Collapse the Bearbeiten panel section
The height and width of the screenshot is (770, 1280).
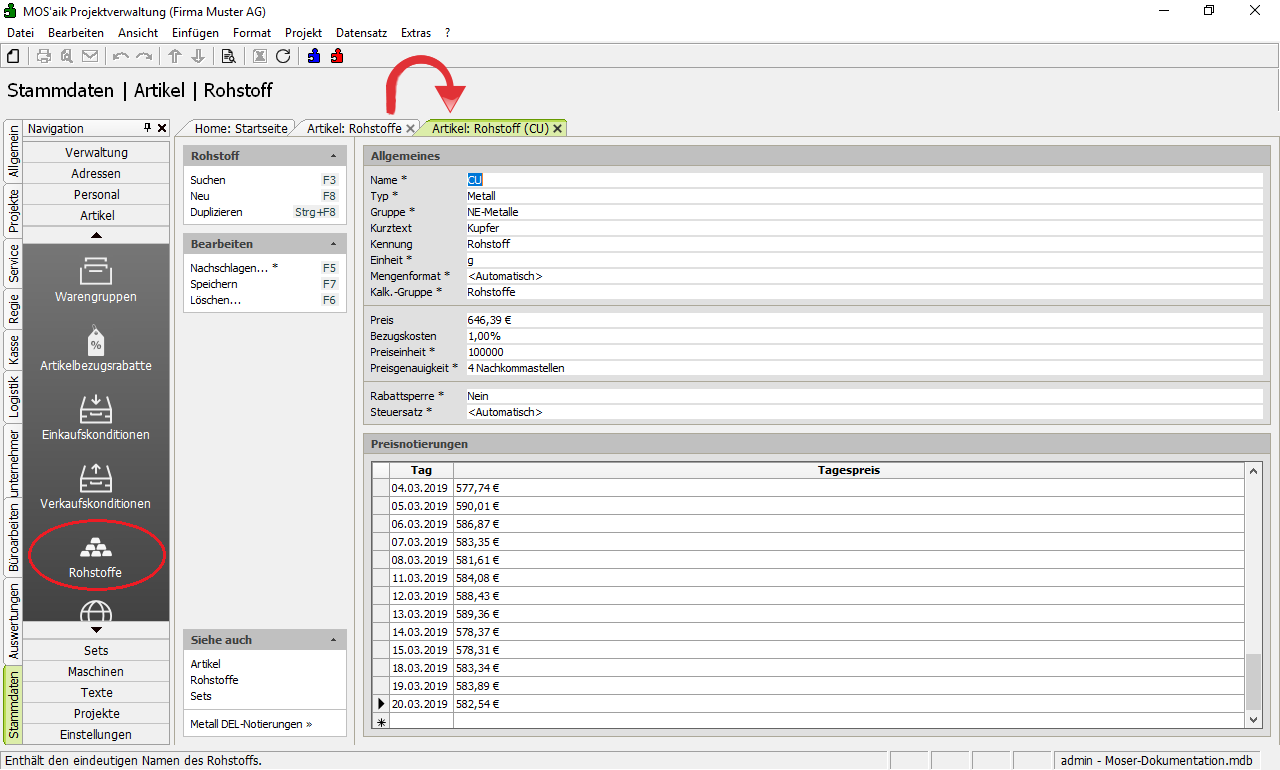tap(333, 244)
